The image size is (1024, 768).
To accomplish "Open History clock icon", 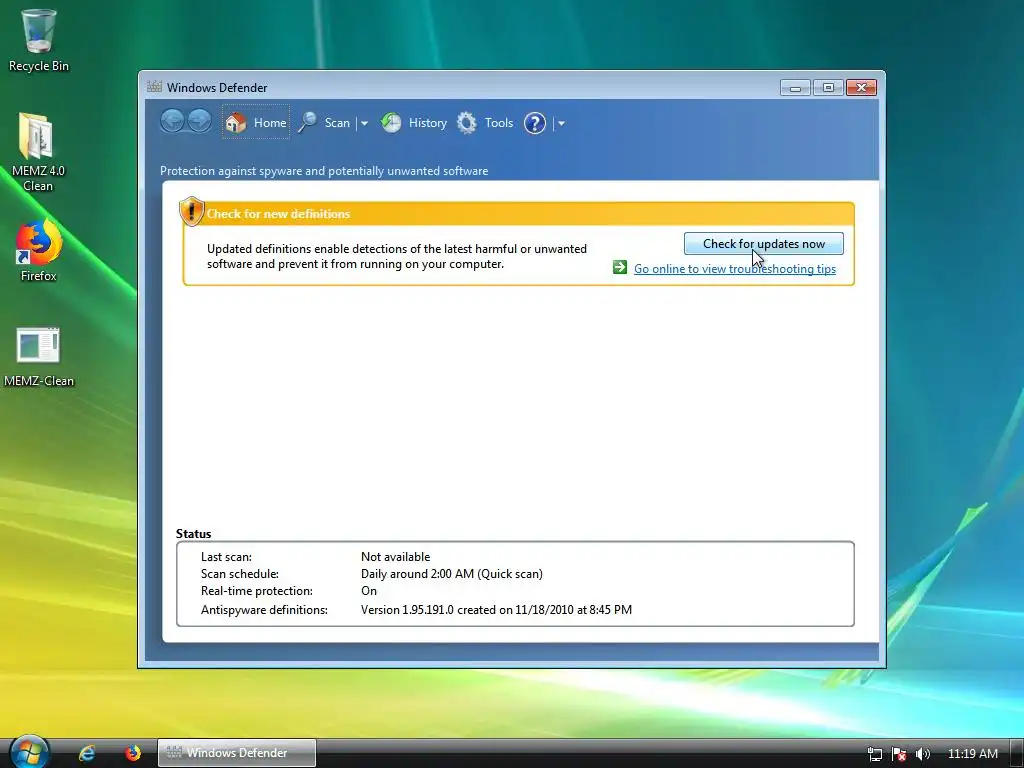I will tap(391, 122).
